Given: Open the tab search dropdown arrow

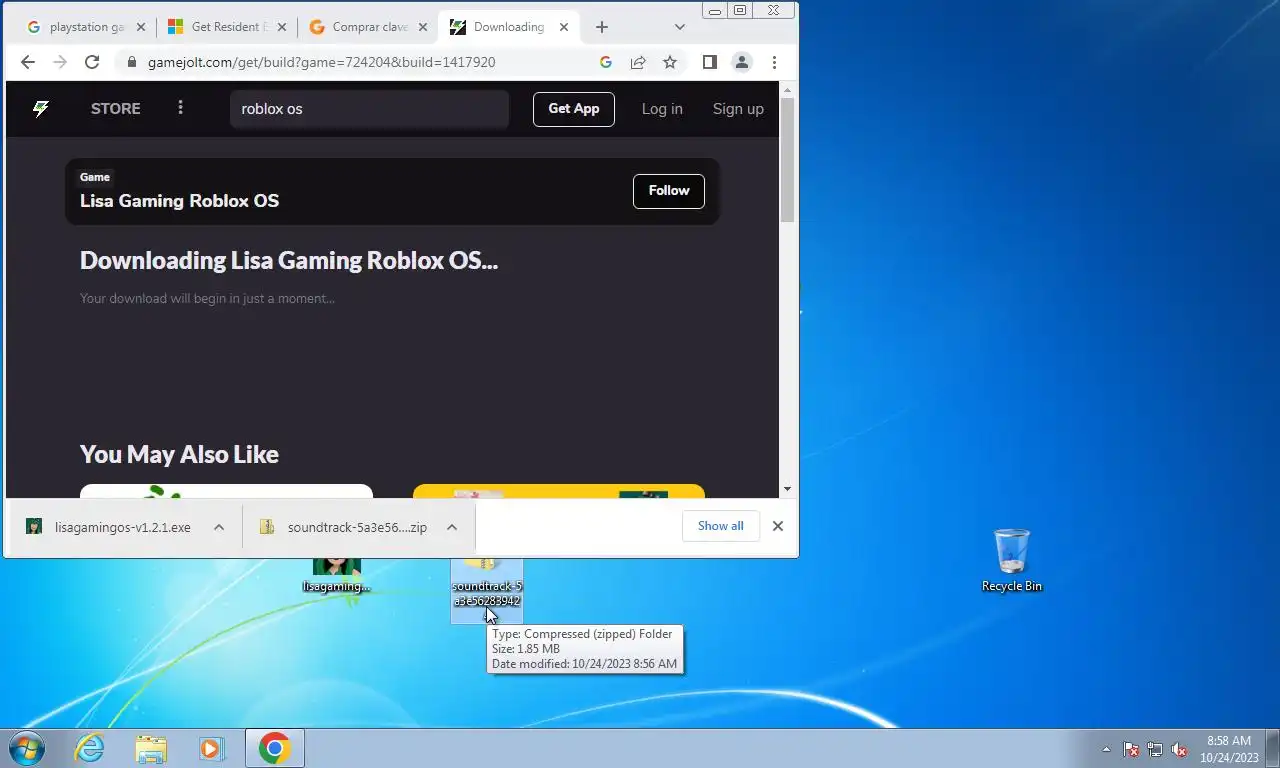Looking at the screenshot, I should tap(680, 27).
